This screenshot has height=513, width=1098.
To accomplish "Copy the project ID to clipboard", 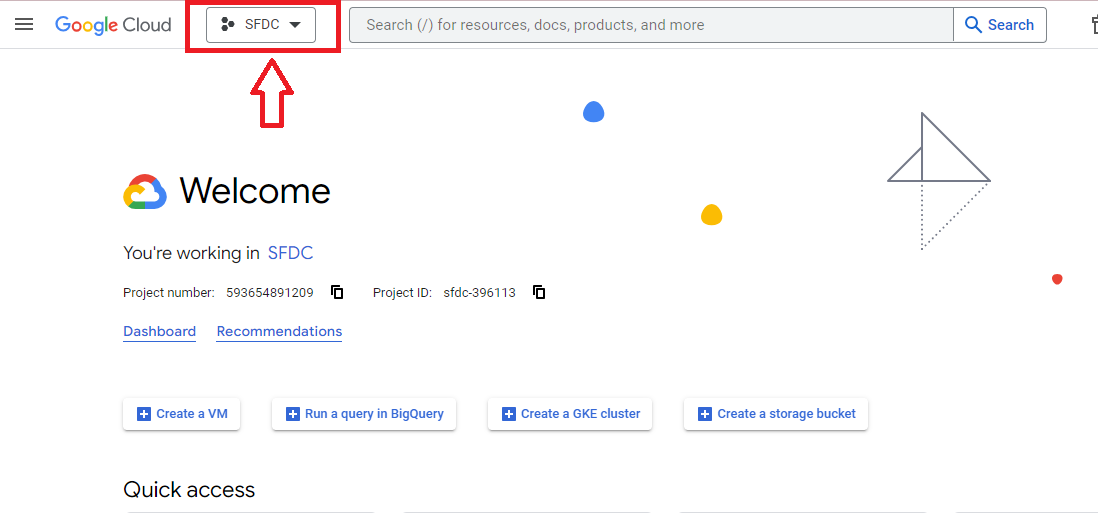I will point(538,292).
